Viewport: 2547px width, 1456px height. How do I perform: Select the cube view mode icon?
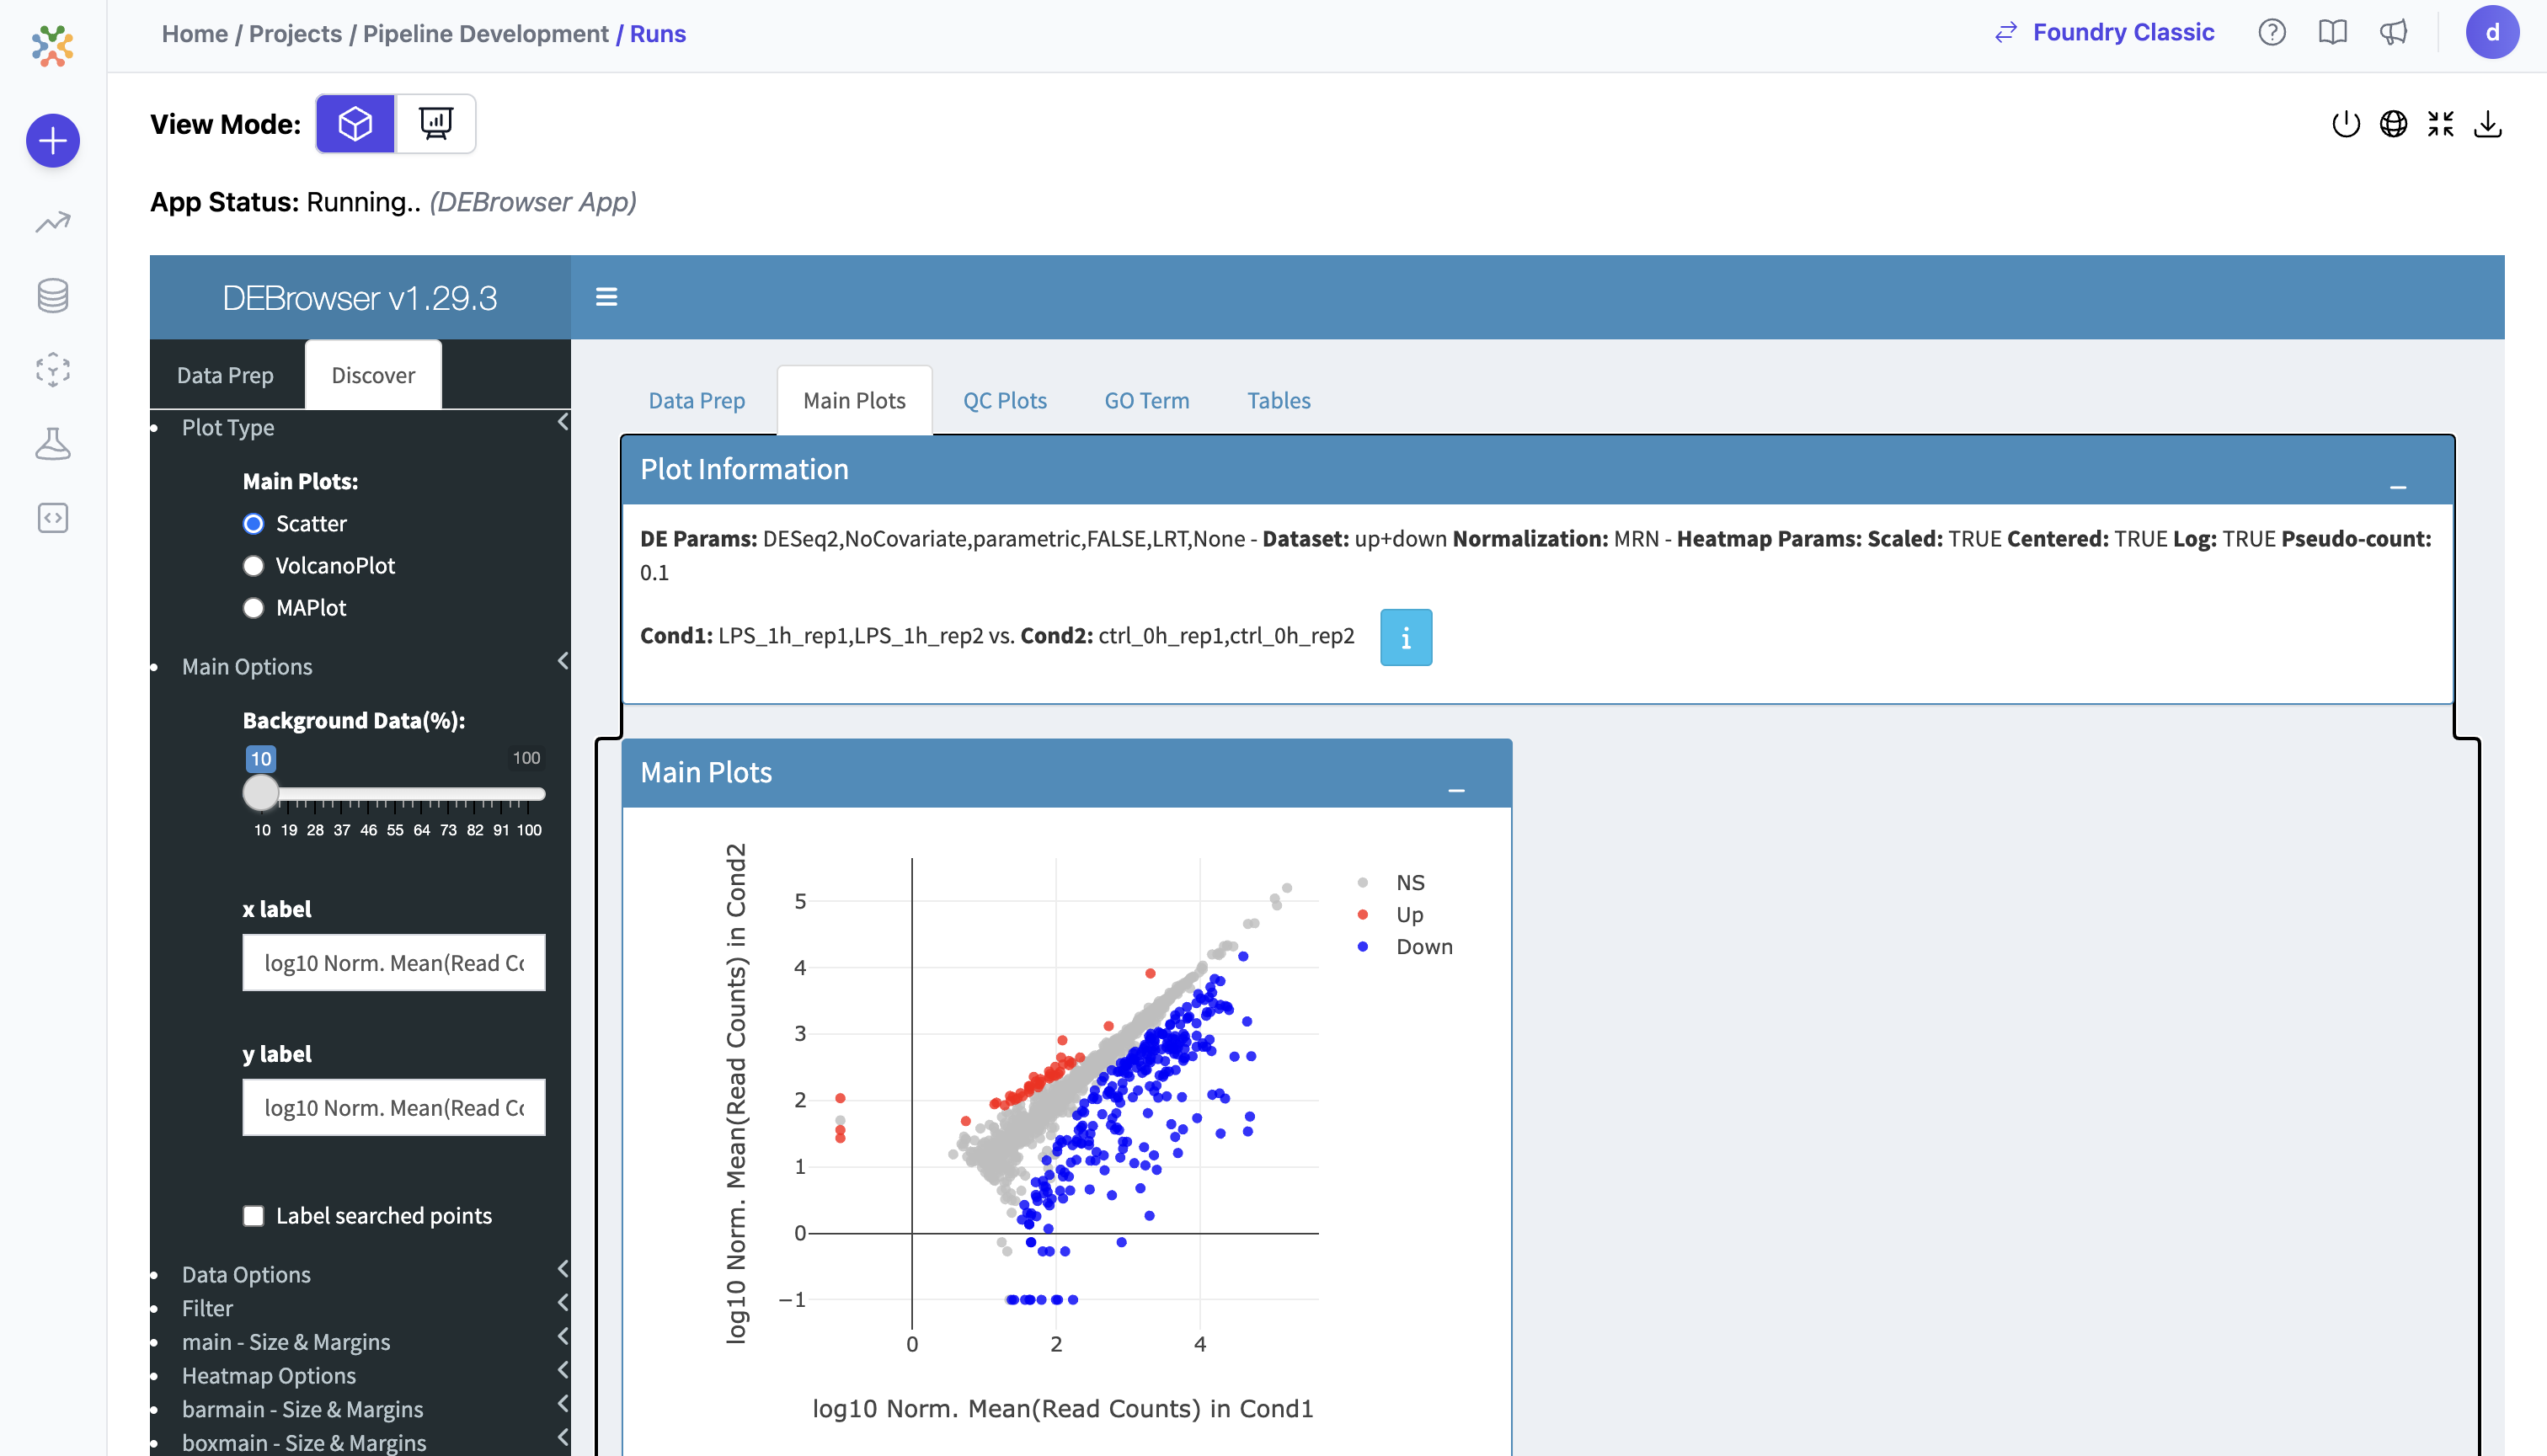click(x=356, y=123)
